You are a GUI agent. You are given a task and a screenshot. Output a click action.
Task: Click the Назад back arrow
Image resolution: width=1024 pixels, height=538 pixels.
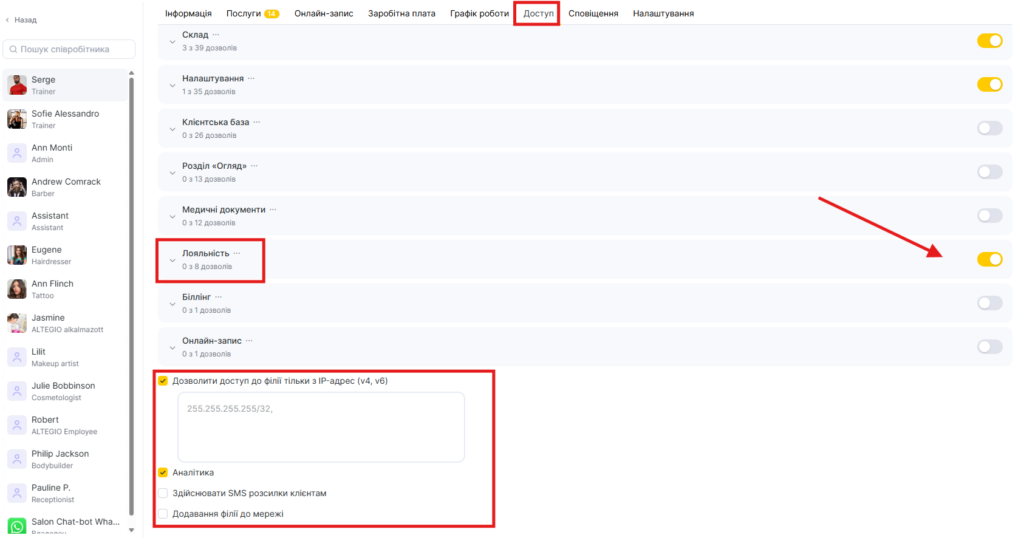[9, 19]
